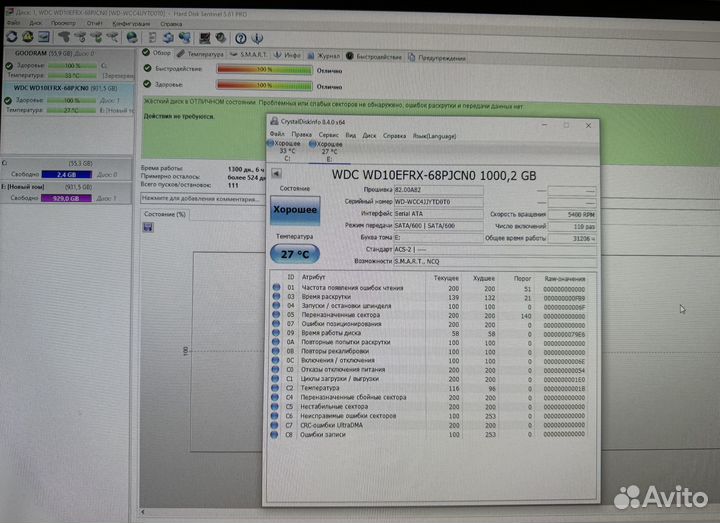The width and height of the screenshot is (720, 523).
Task: Click the CRC-ошибки UltraDMA row
Action: (430, 425)
